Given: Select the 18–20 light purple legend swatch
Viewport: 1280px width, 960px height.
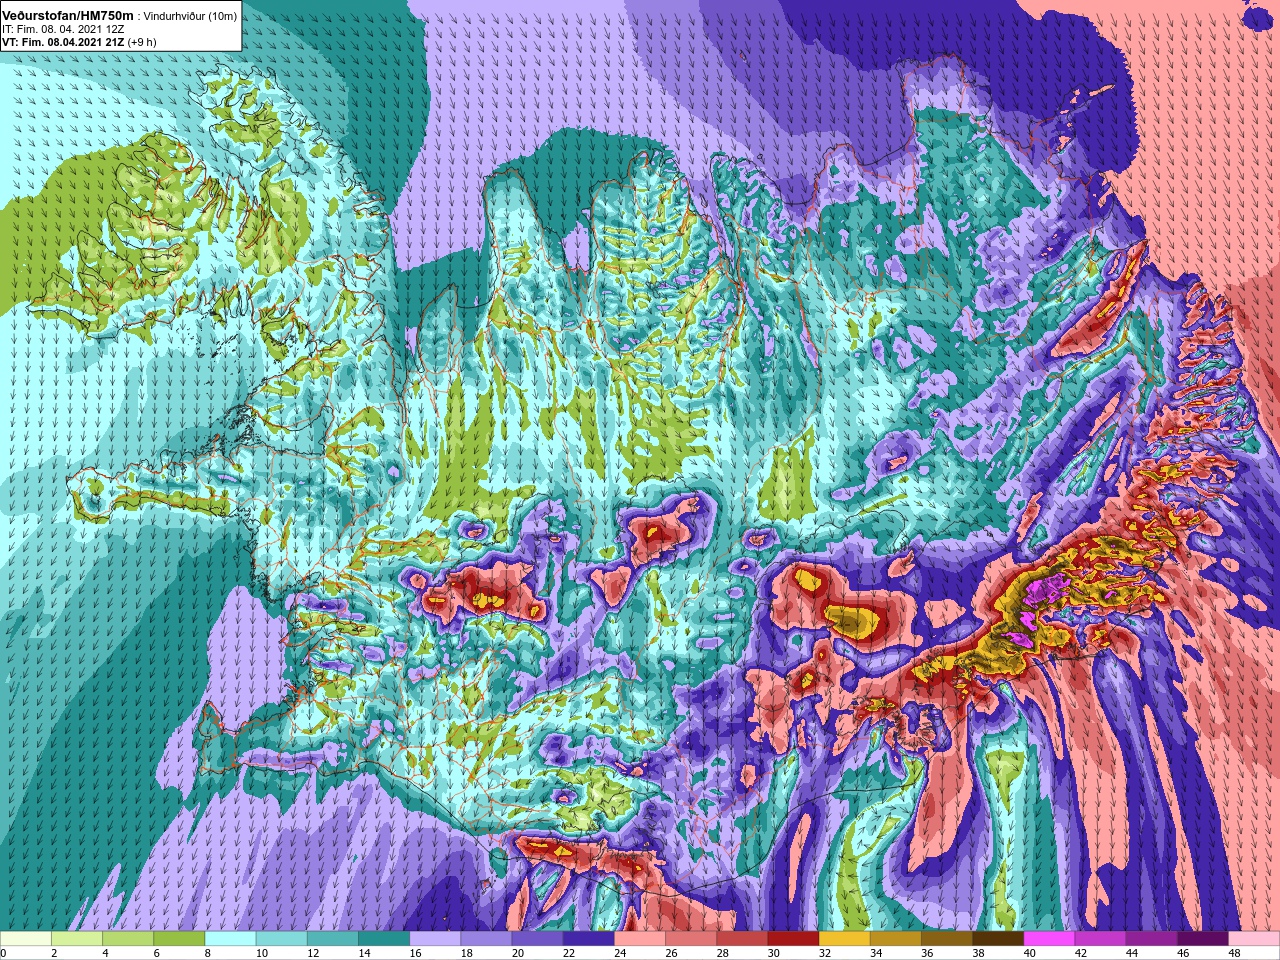Looking at the screenshot, I should (x=485, y=939).
